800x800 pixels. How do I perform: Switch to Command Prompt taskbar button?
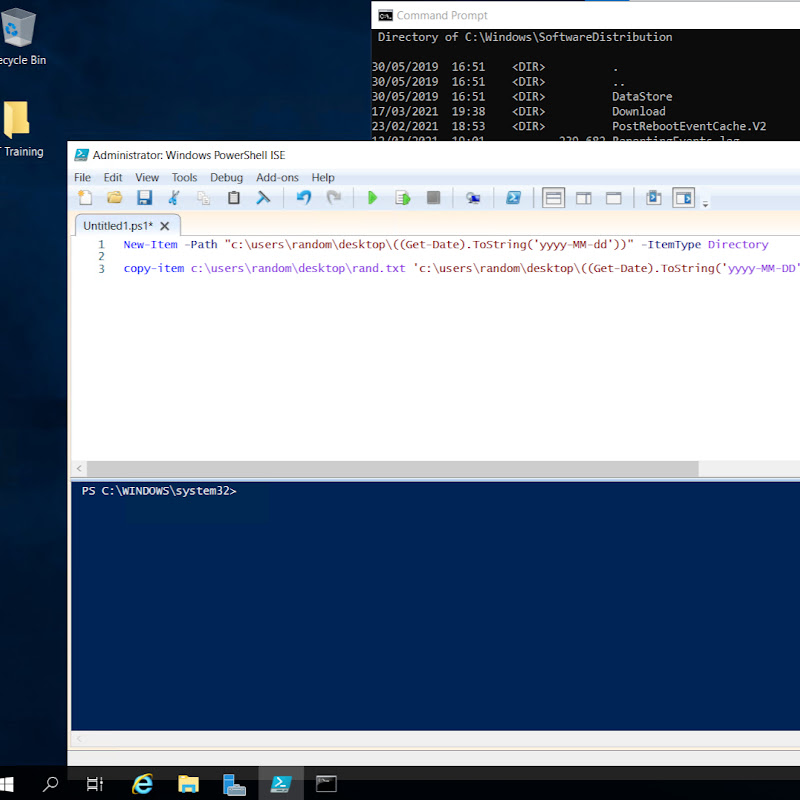point(326,783)
